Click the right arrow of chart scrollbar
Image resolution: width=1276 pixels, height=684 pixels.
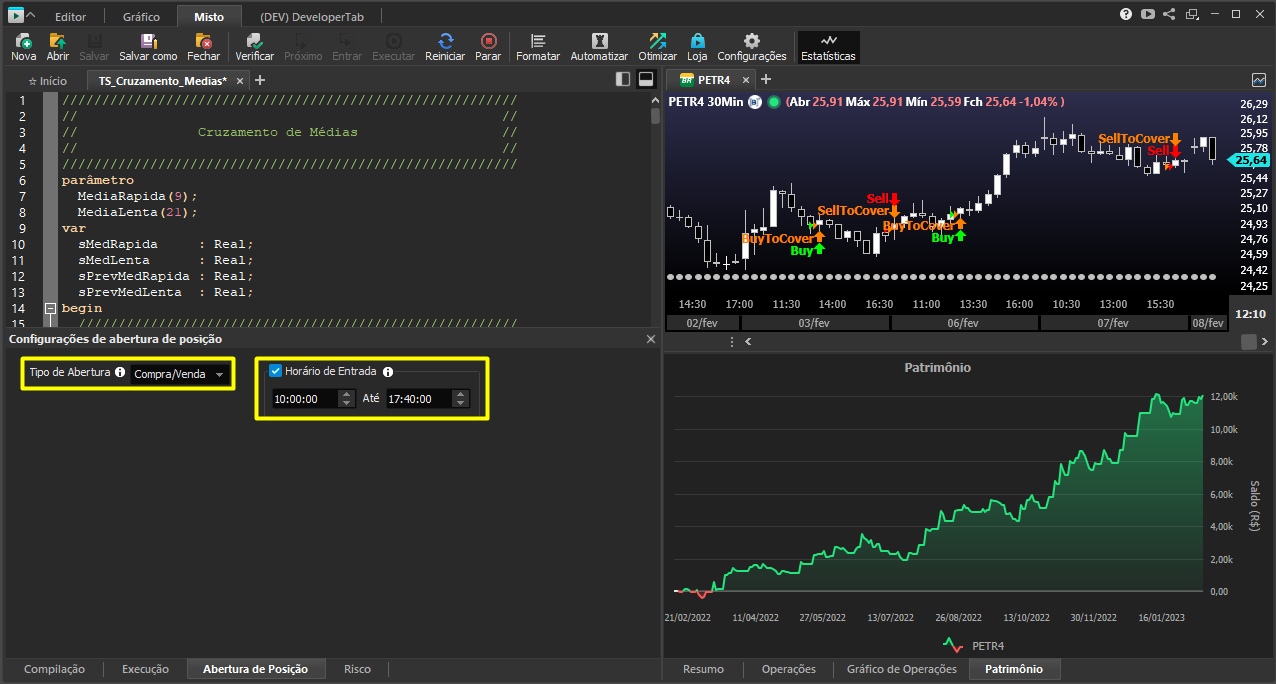(1266, 342)
